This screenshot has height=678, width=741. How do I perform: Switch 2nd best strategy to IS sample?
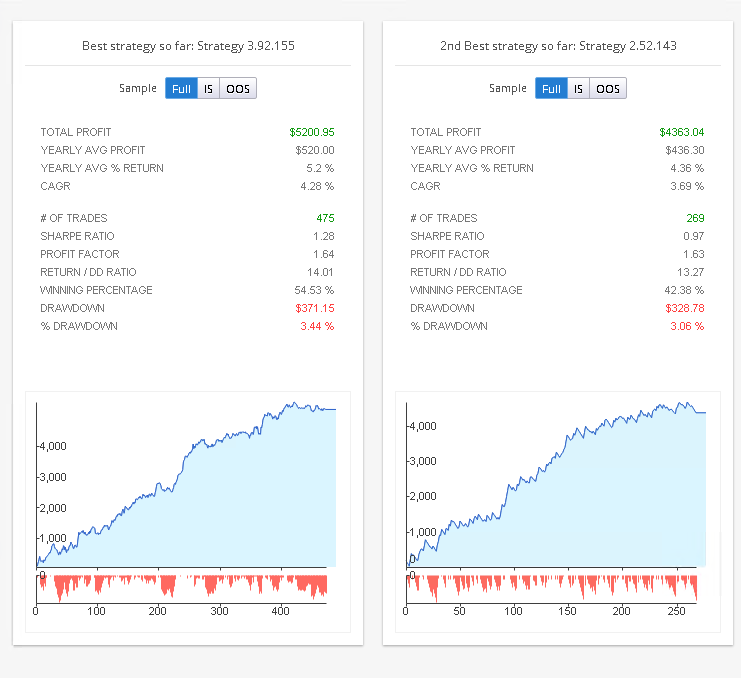(578, 88)
